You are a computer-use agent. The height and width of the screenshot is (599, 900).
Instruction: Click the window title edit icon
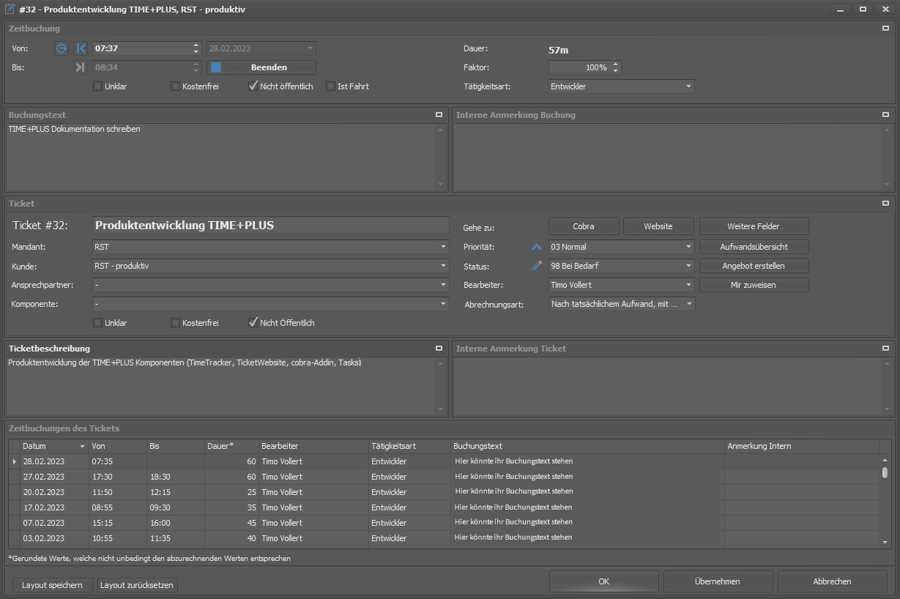(10, 9)
